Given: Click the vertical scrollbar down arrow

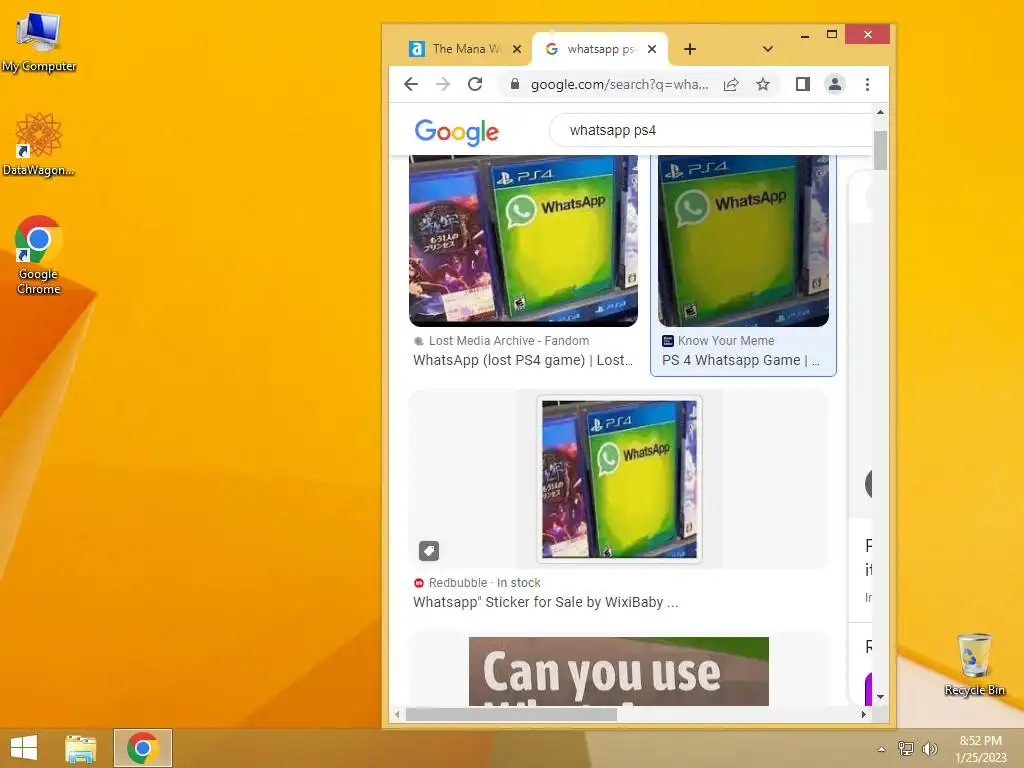Looking at the screenshot, I should (x=880, y=697).
